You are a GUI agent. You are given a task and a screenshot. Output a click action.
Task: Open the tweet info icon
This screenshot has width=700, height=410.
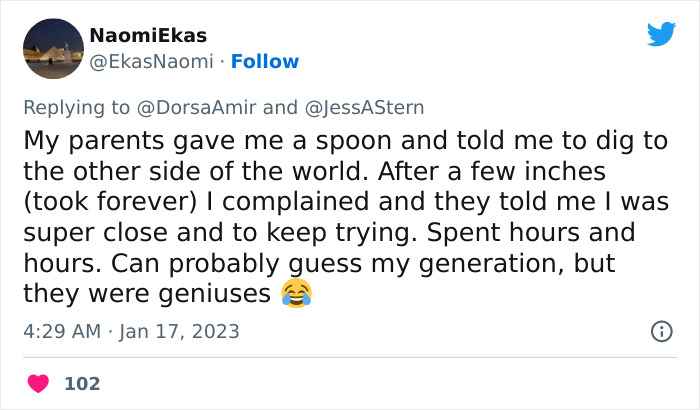click(661, 331)
